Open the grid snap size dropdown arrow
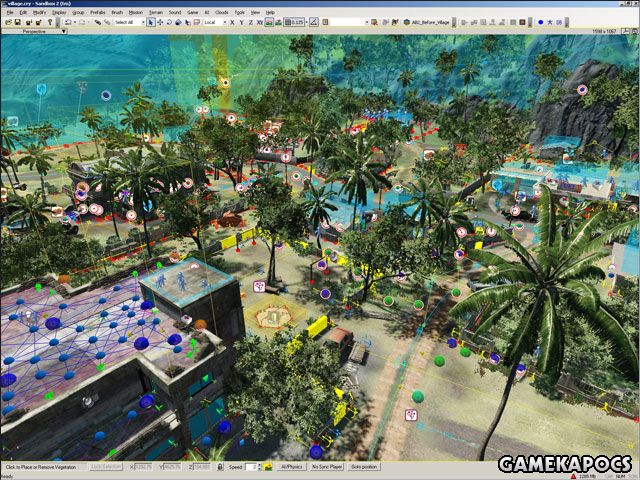 tap(307, 22)
